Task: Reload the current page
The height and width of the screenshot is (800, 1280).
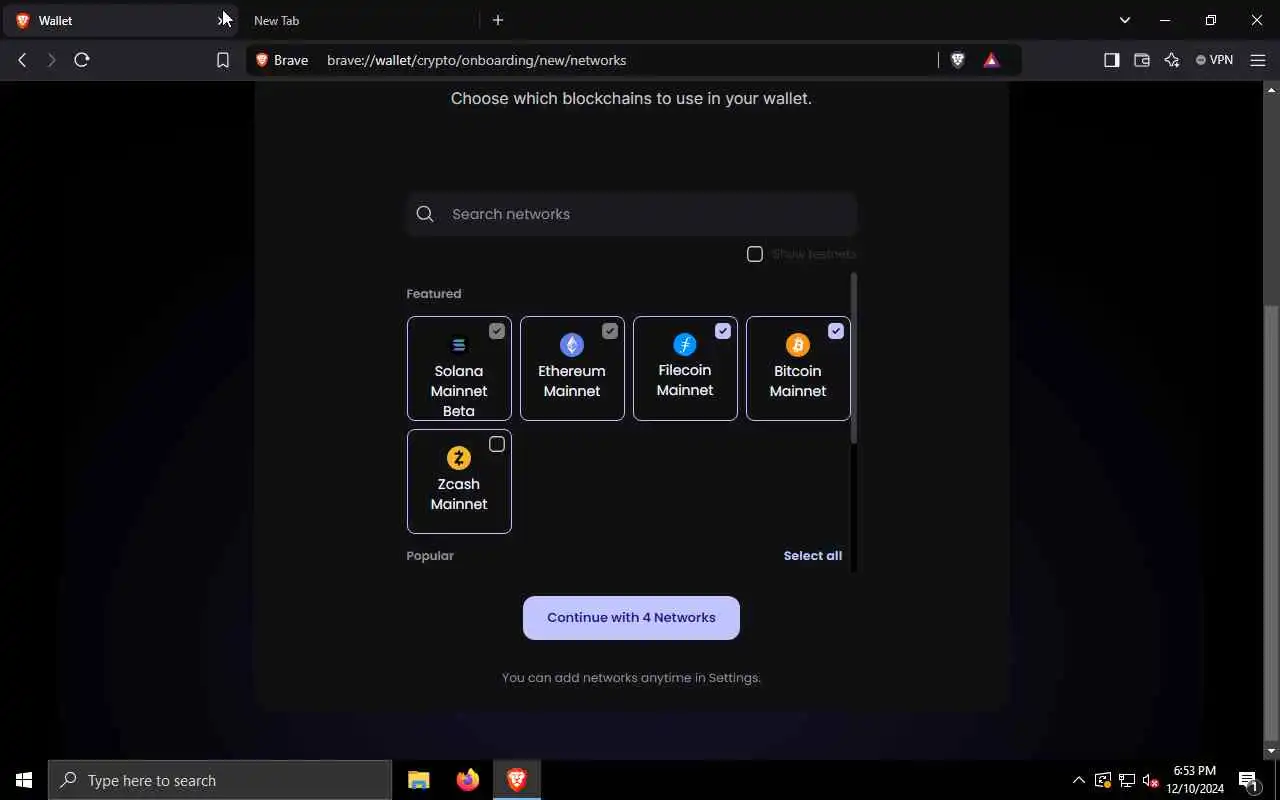Action: (x=82, y=60)
